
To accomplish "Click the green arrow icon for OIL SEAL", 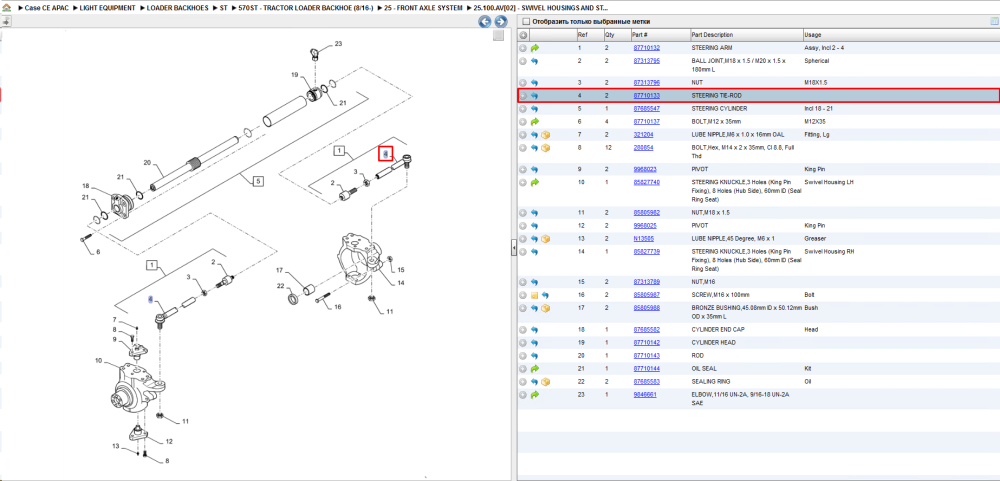I will [534, 369].
